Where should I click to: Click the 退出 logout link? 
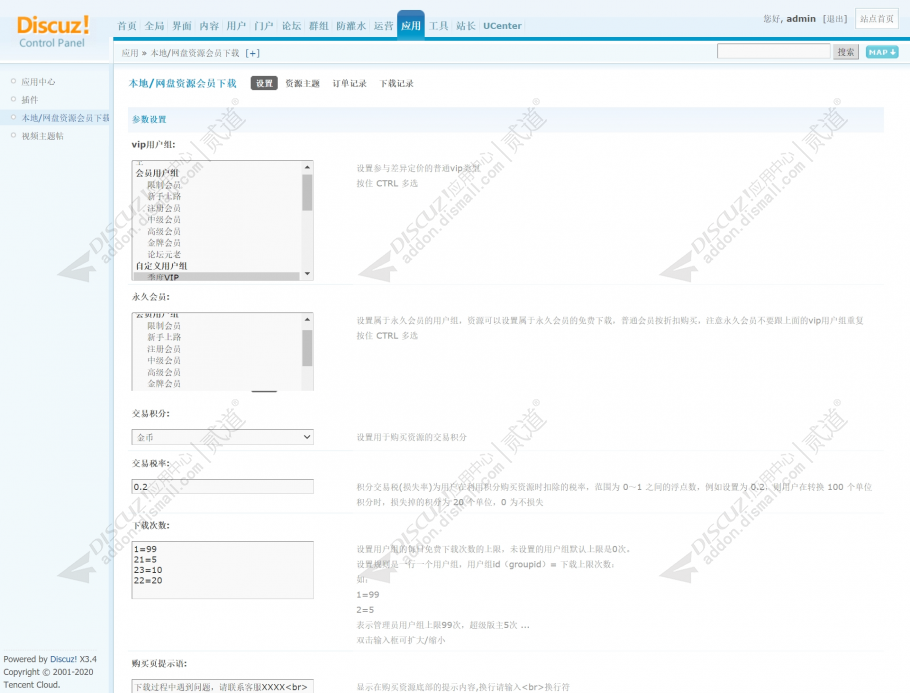coord(835,19)
